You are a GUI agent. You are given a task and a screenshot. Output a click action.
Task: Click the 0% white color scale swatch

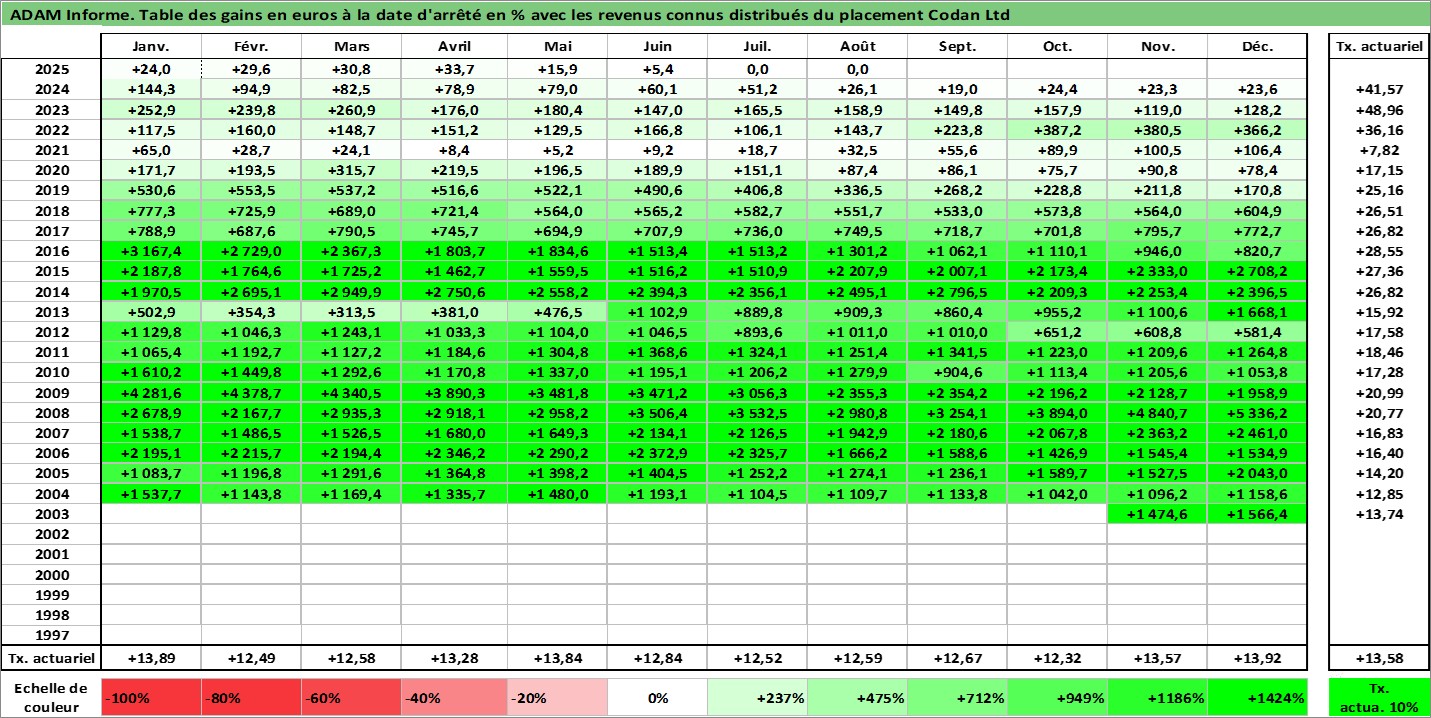click(x=657, y=697)
